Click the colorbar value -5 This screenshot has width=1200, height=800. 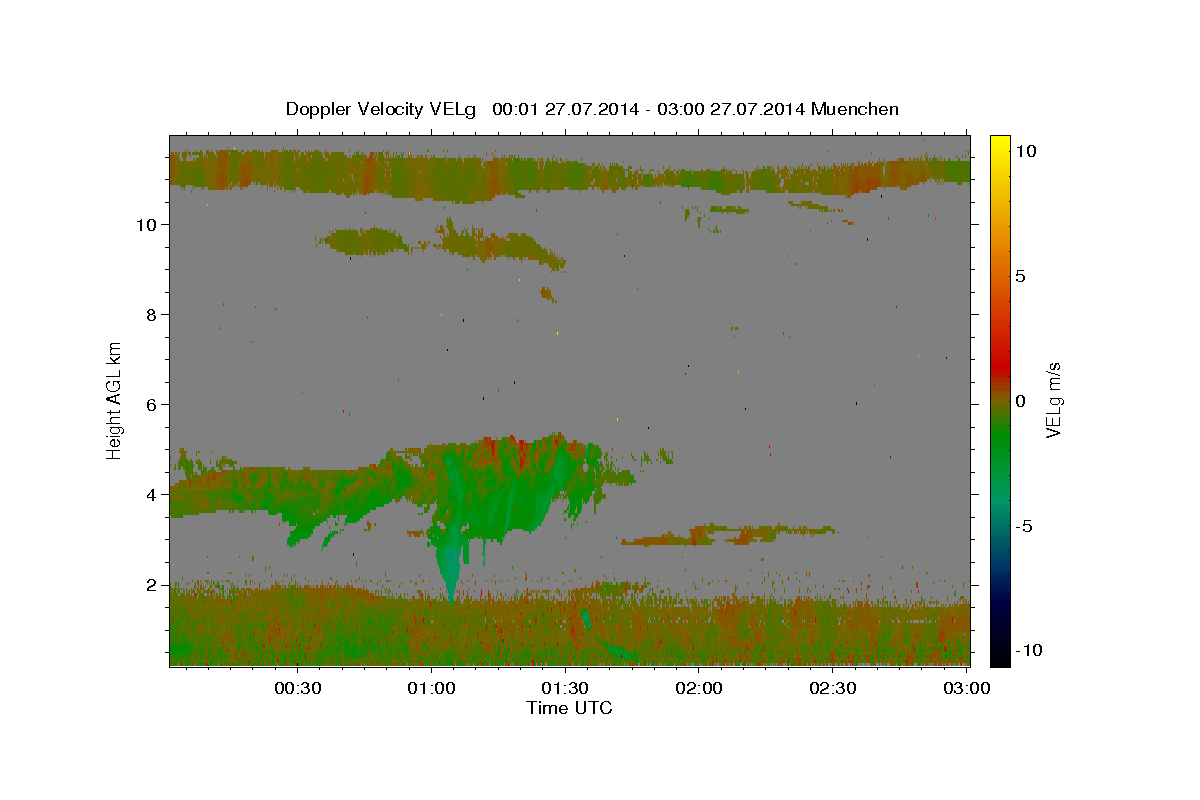click(1024, 526)
